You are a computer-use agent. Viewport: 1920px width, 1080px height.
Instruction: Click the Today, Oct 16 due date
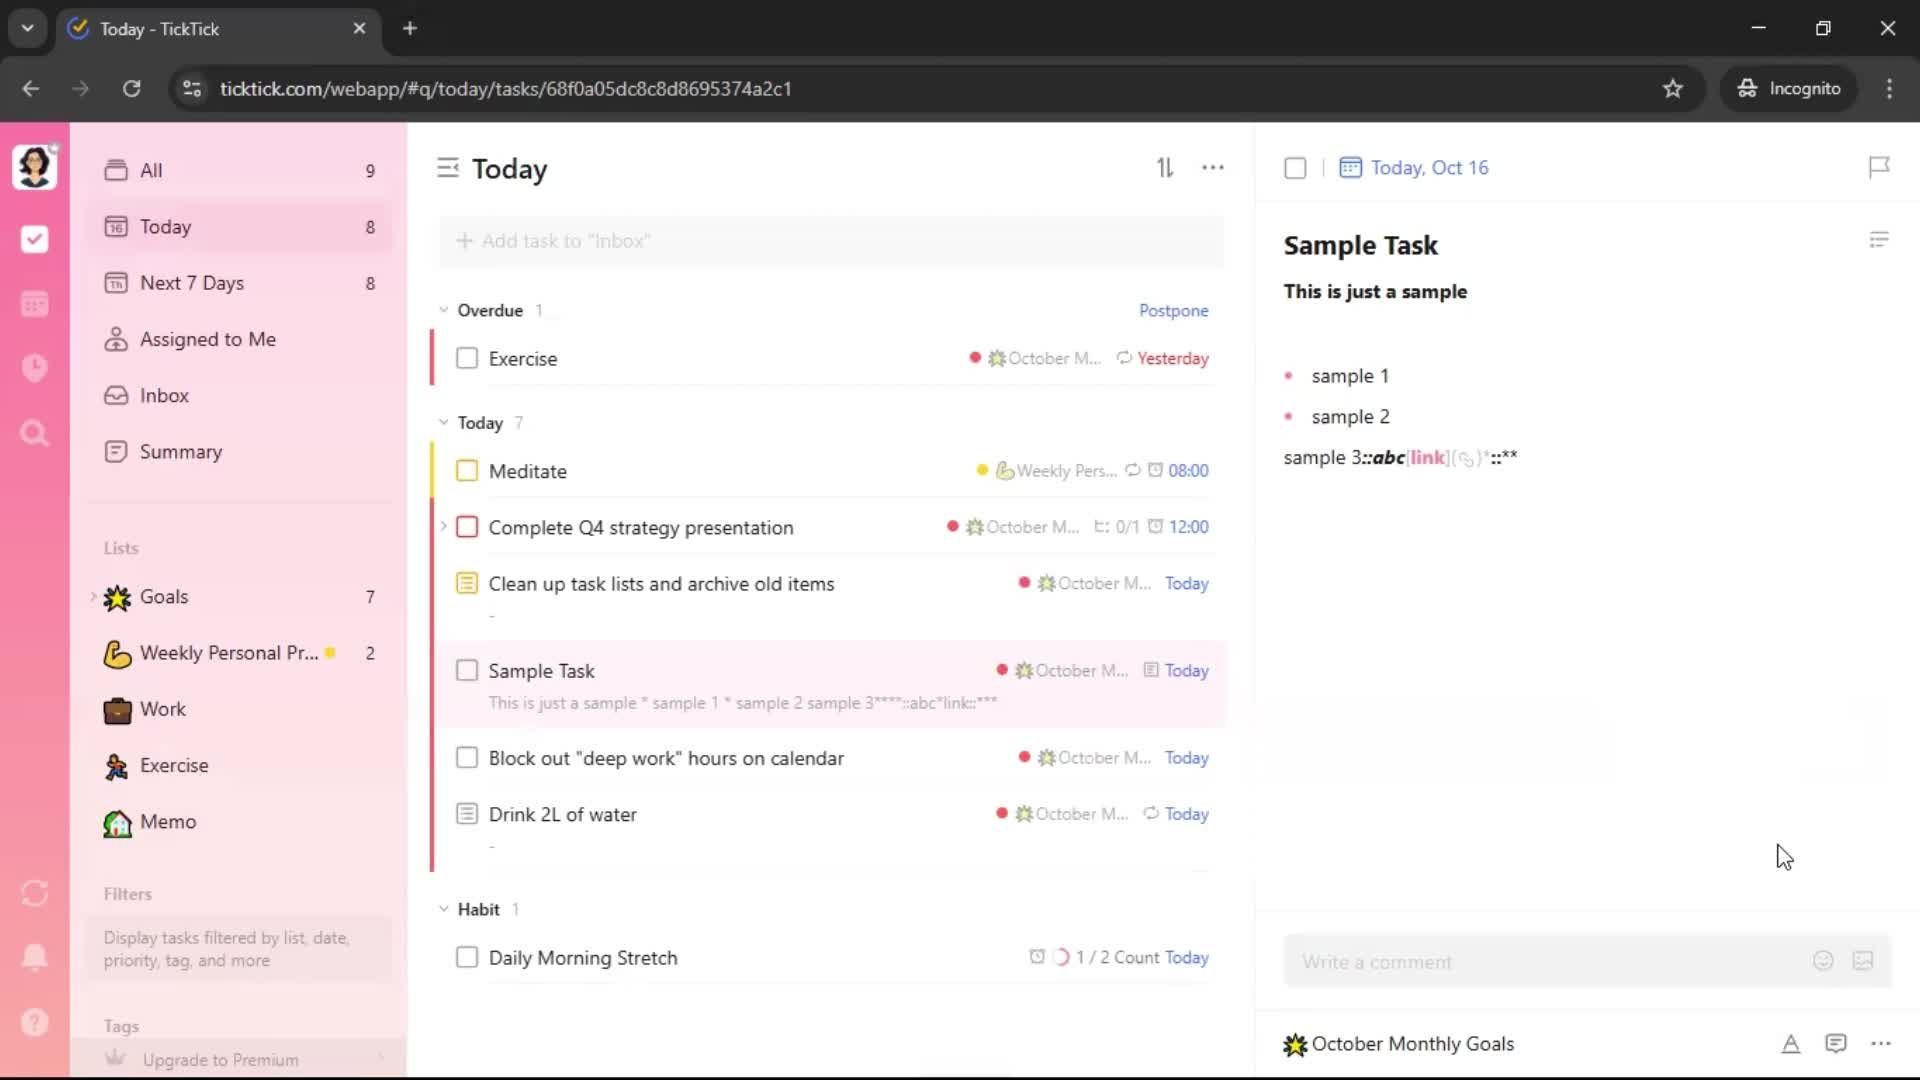(x=1428, y=168)
